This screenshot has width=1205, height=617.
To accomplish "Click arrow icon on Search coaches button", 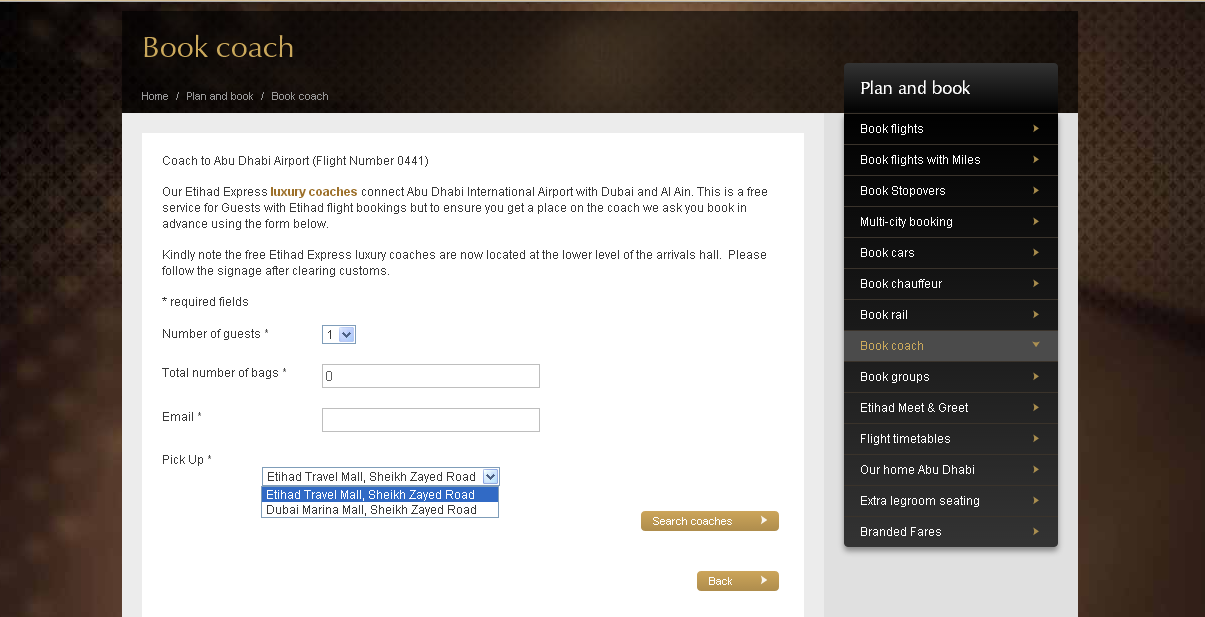I will tap(764, 520).
